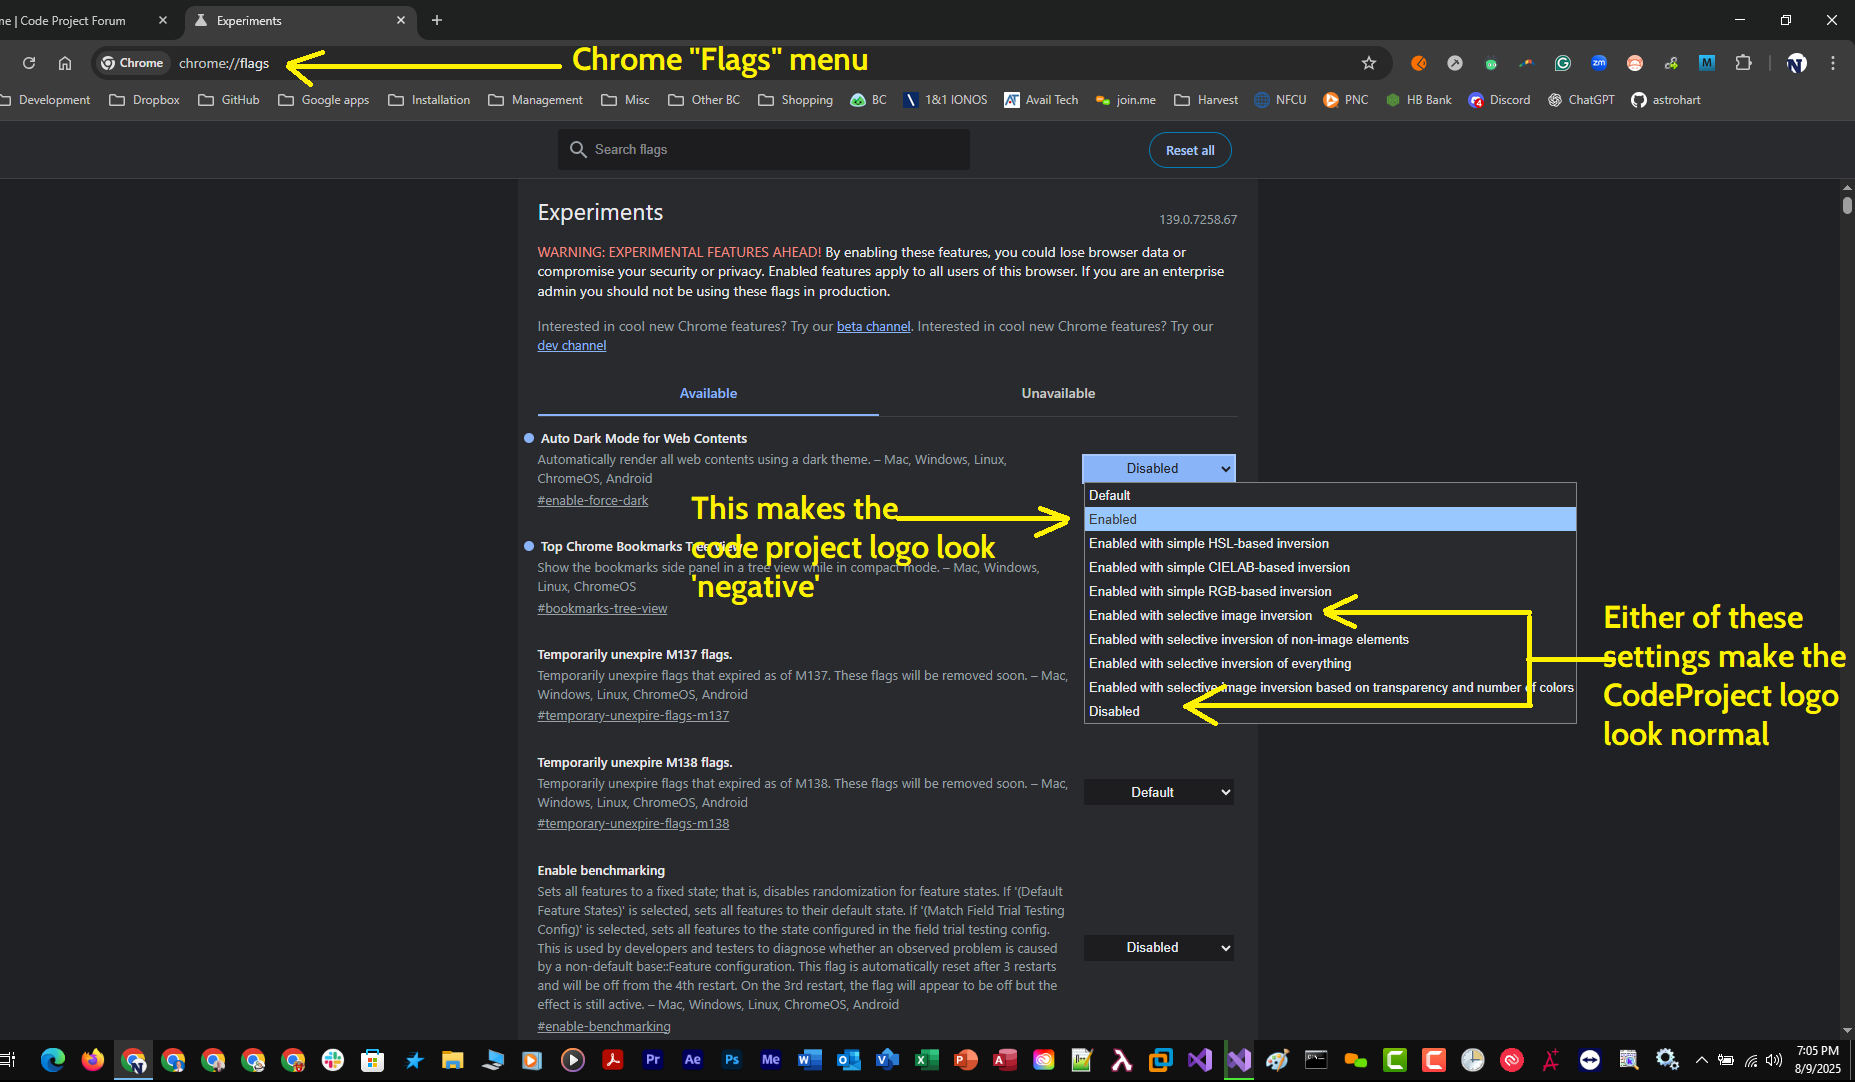
Task: Switch to the Available tab
Action: [x=708, y=393]
